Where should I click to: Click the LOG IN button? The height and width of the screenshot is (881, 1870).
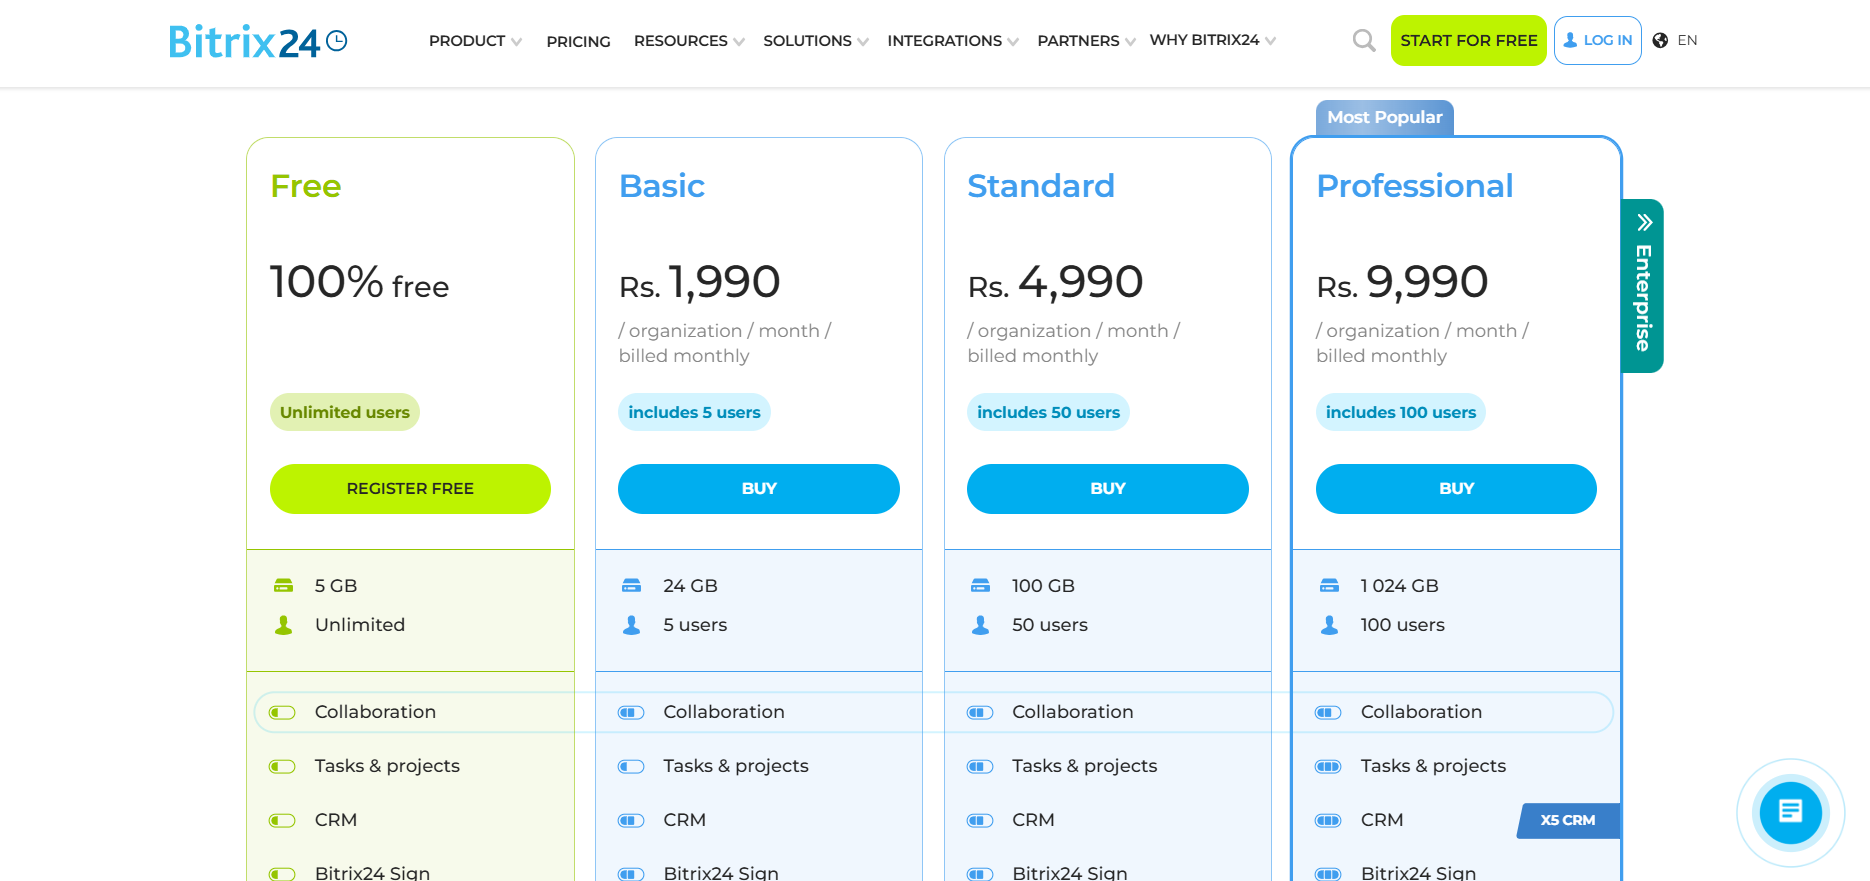point(1597,40)
